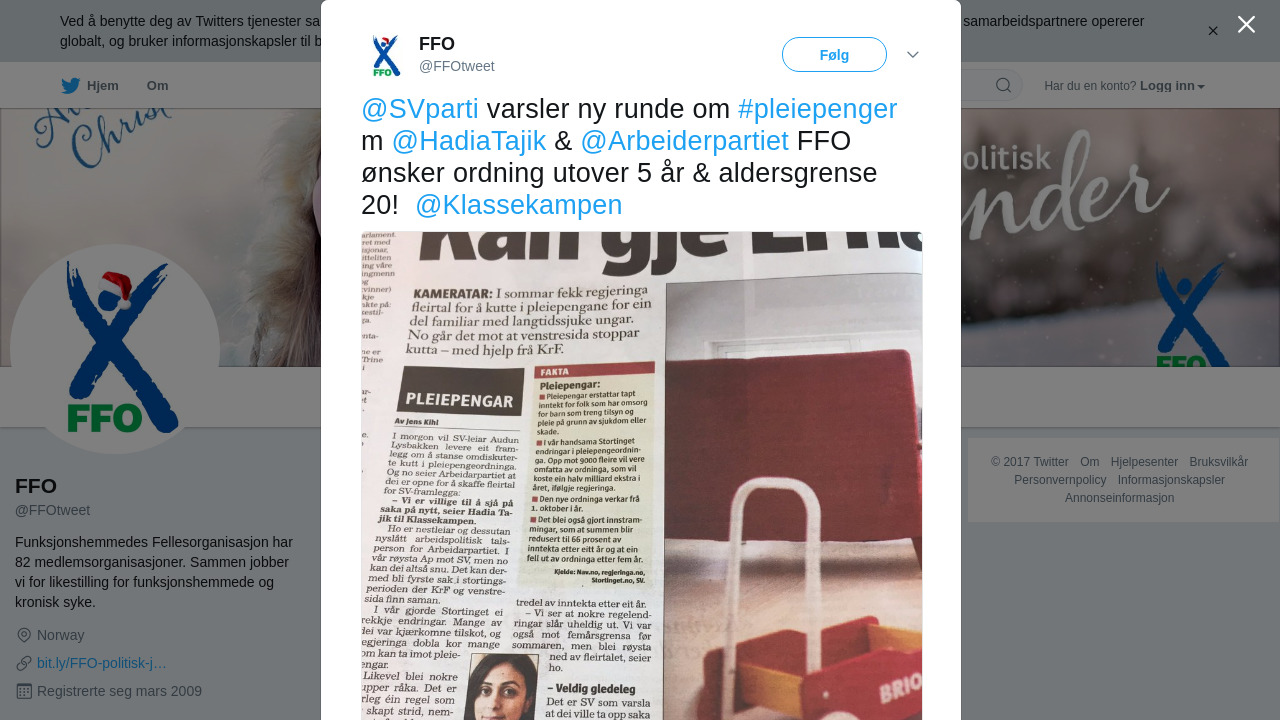This screenshot has height=720, width=1280.
Task: Open the Logg inn dropdown
Action: (x=1172, y=86)
